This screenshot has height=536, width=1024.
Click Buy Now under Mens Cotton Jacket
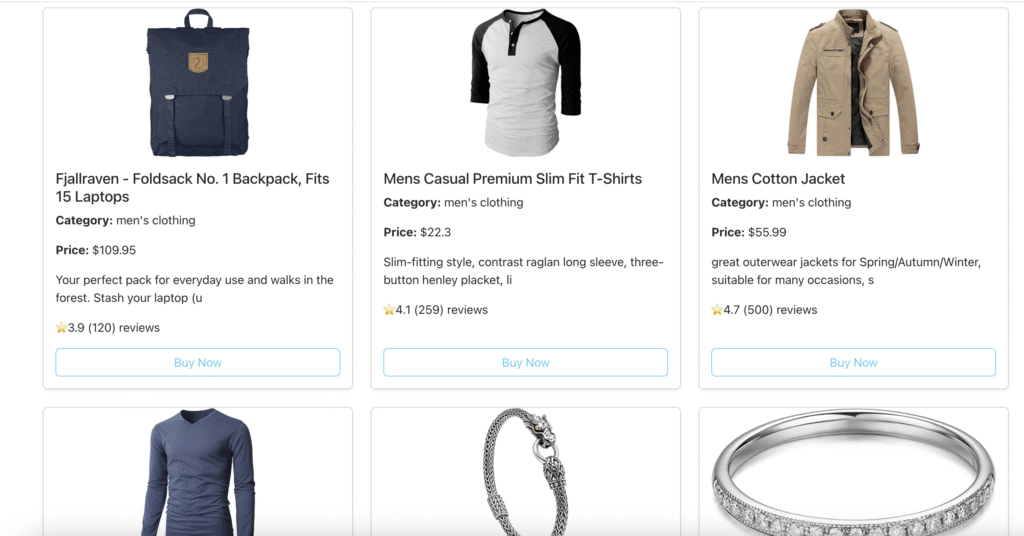tap(853, 363)
